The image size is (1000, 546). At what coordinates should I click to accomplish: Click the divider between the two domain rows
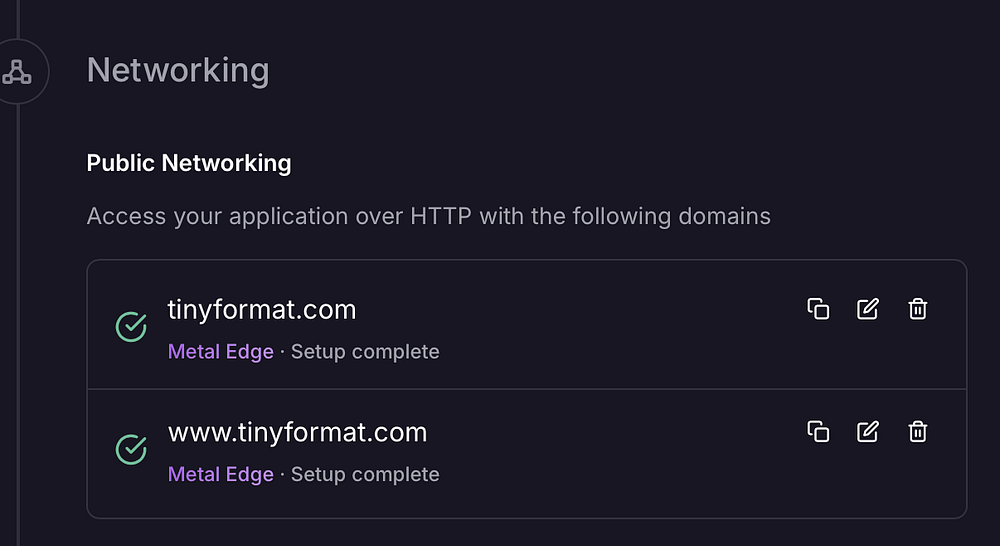point(527,388)
